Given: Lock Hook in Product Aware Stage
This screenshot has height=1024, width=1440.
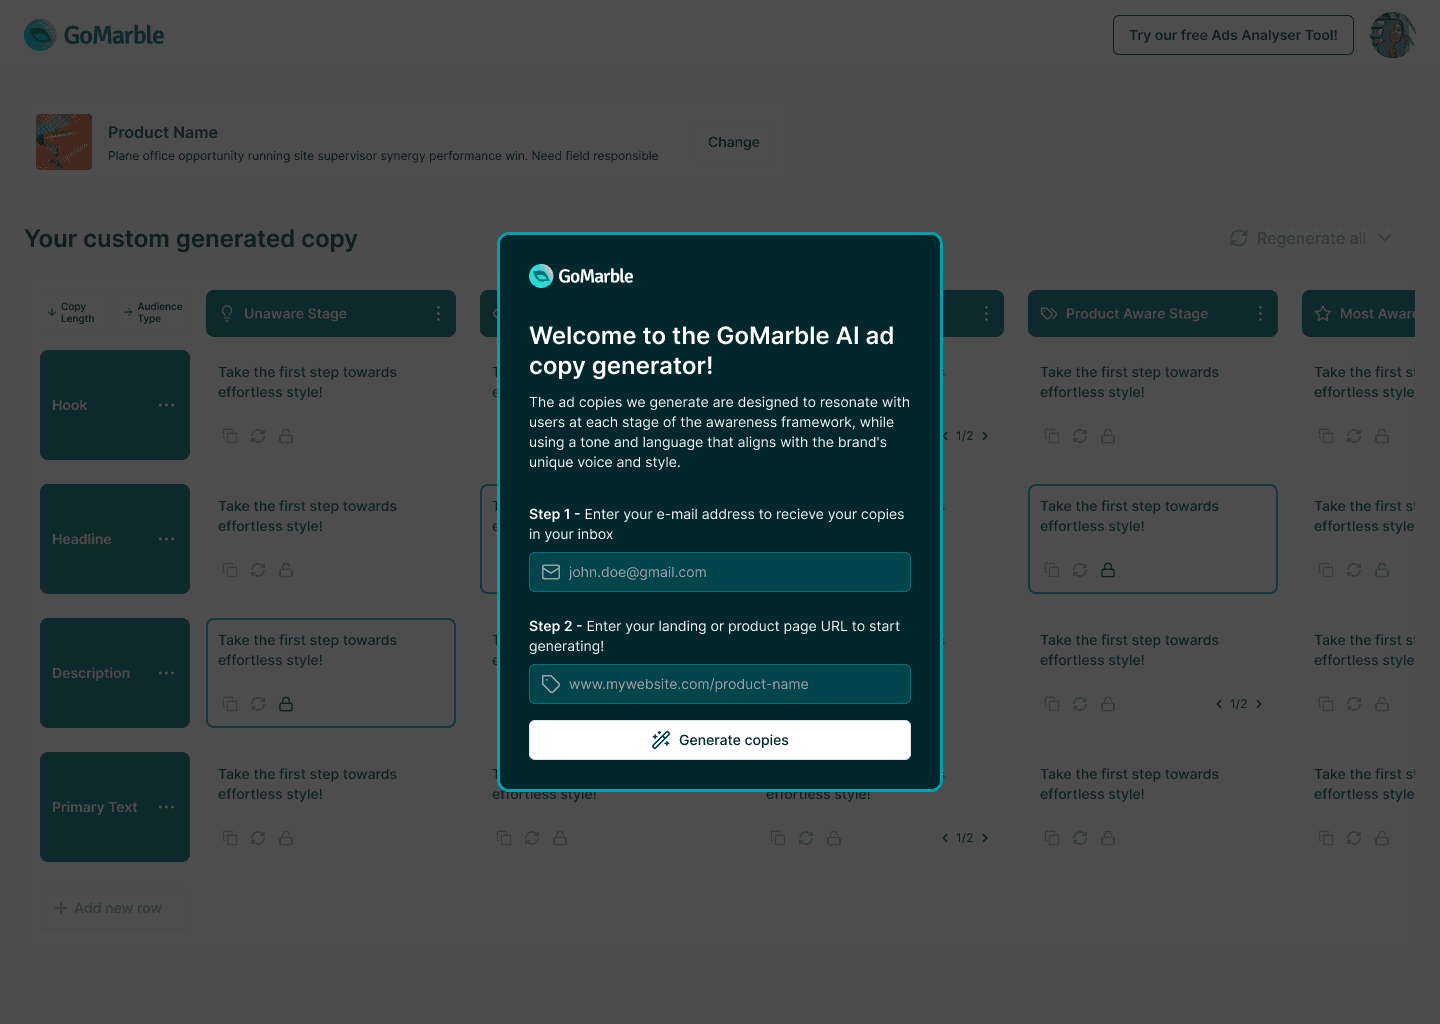Looking at the screenshot, I should tap(1108, 436).
